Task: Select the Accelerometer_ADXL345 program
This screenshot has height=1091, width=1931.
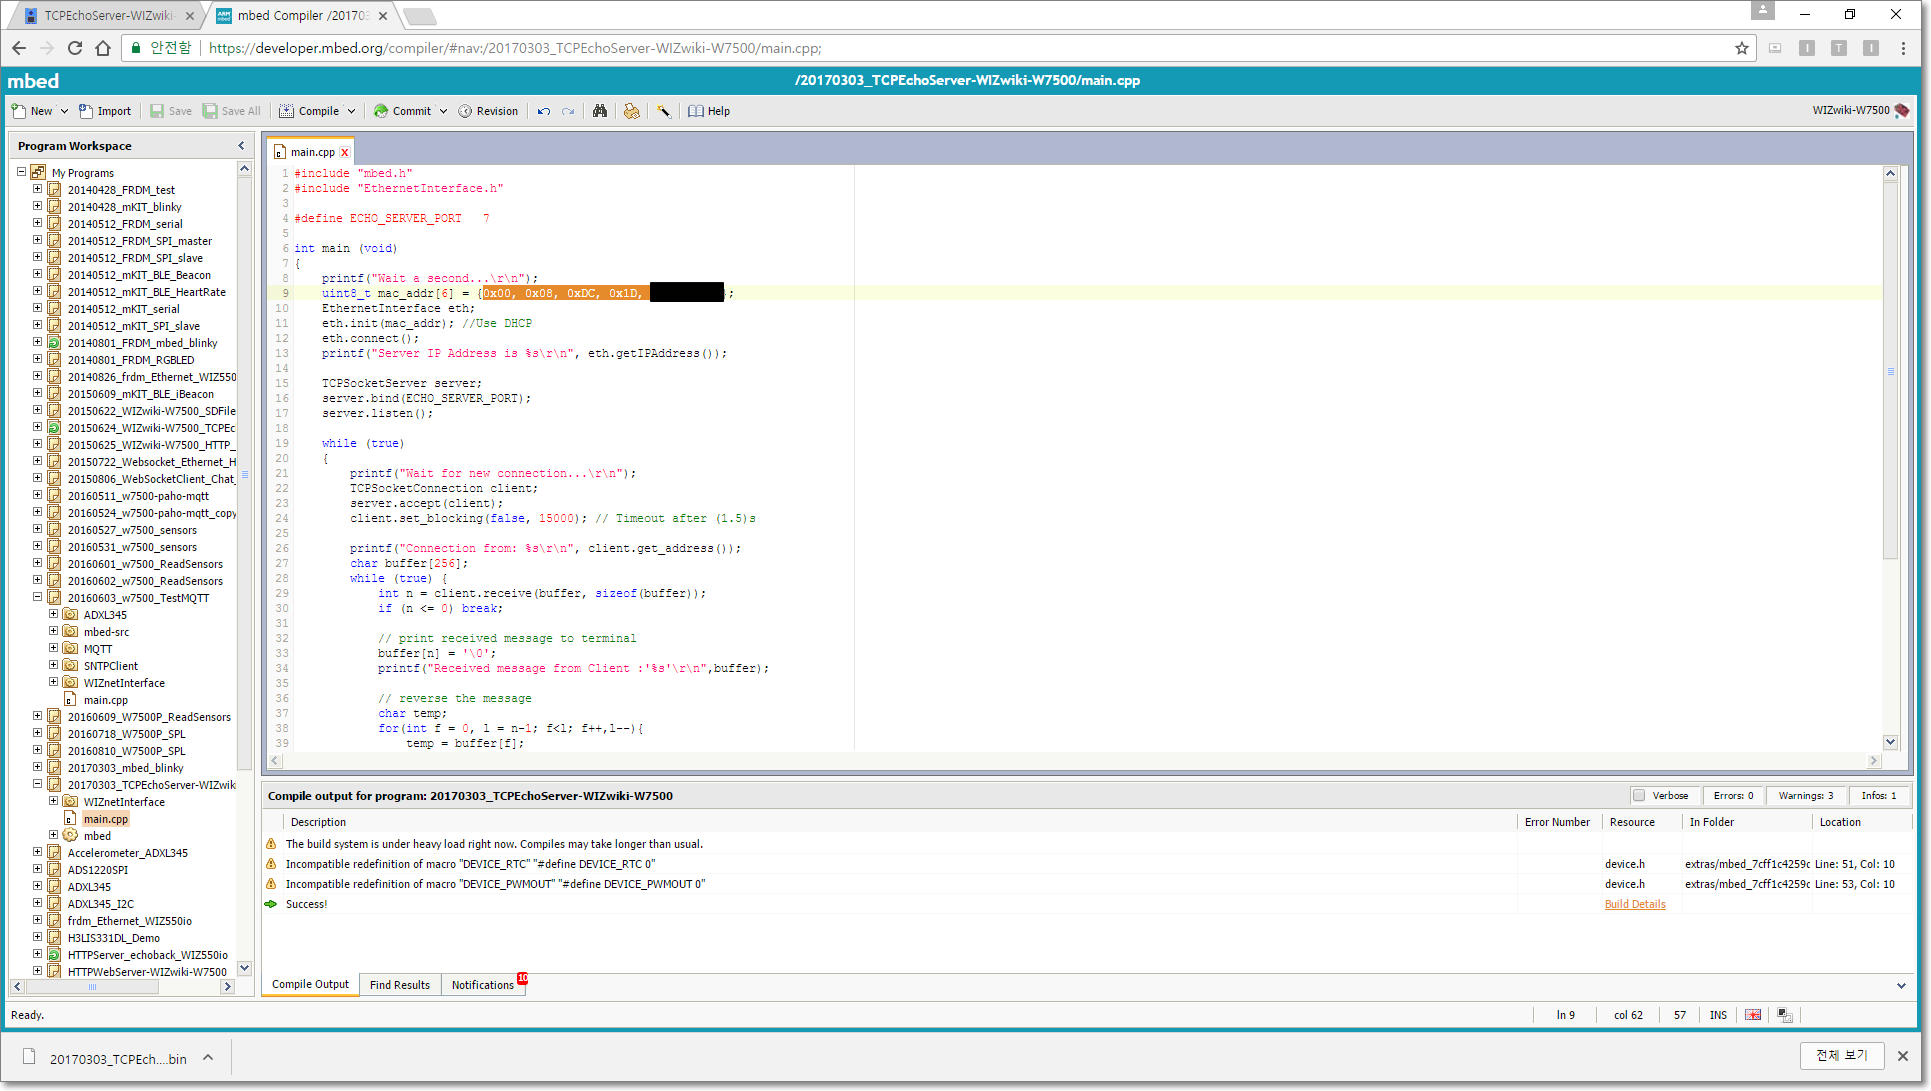Action: coord(127,853)
